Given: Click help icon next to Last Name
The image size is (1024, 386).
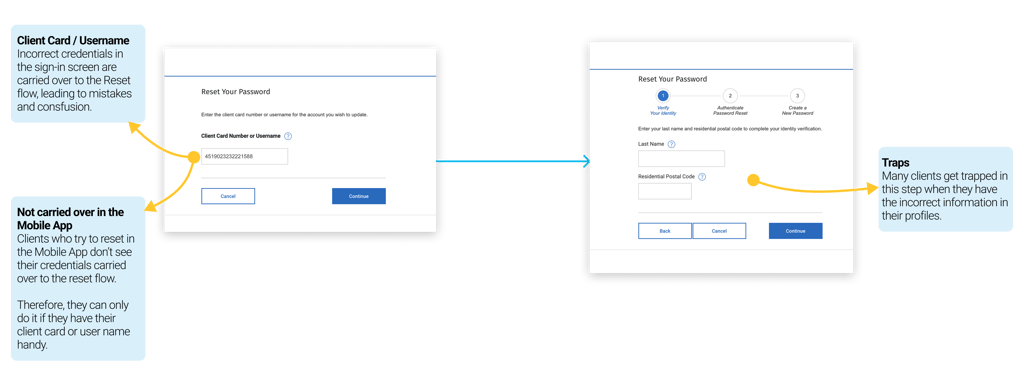Looking at the screenshot, I should click(x=671, y=144).
